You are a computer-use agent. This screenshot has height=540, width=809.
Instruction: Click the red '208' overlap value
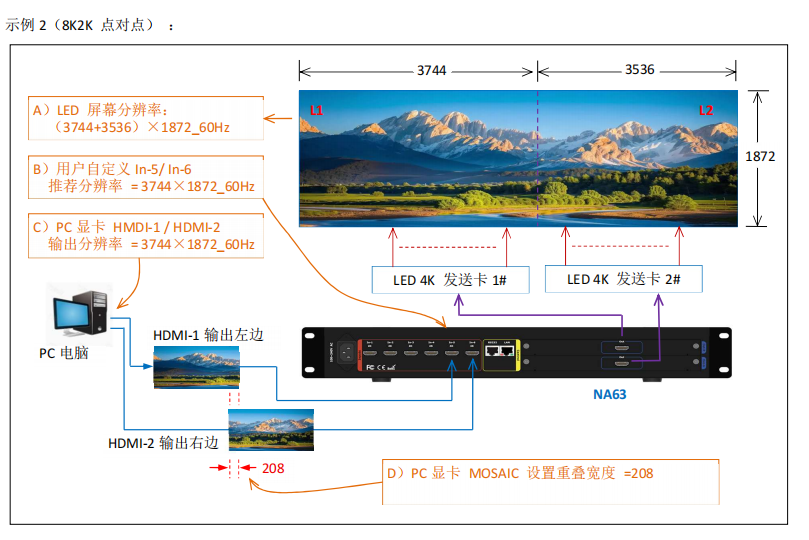click(x=273, y=468)
